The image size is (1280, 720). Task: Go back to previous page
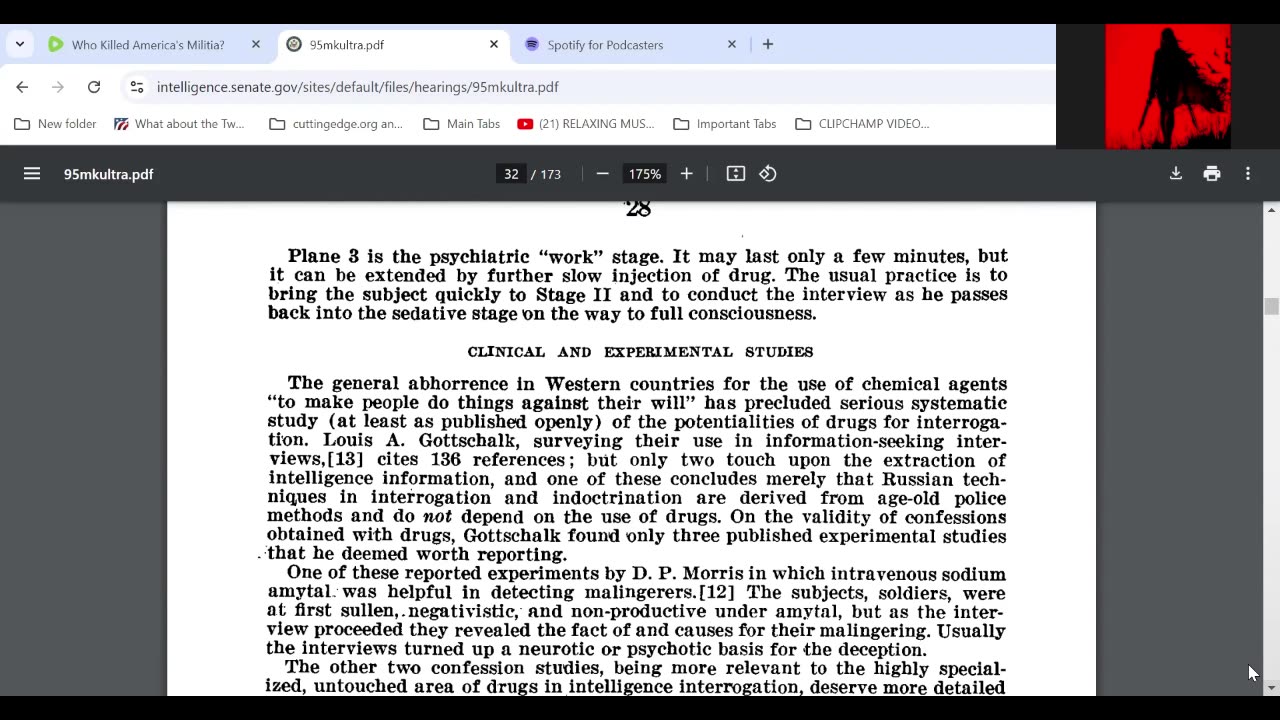[22, 87]
